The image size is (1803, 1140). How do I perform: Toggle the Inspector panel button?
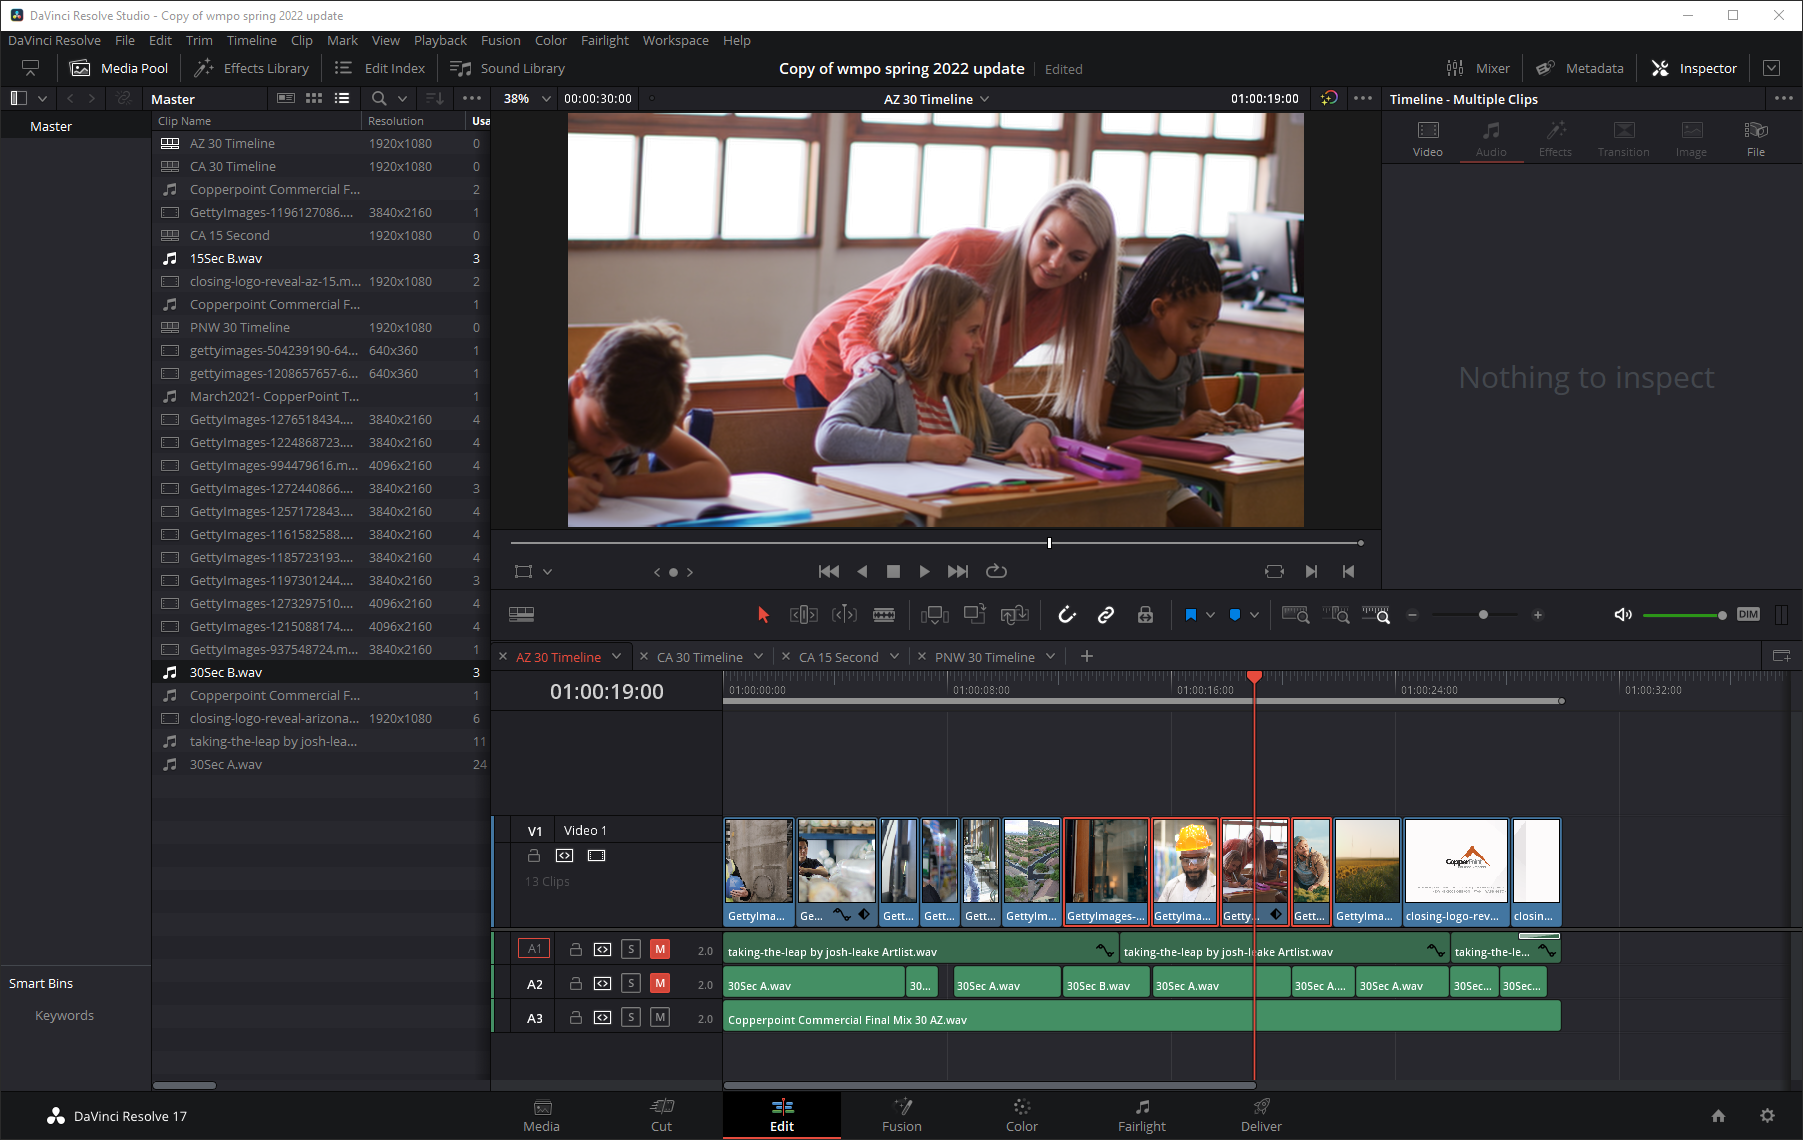1694,68
